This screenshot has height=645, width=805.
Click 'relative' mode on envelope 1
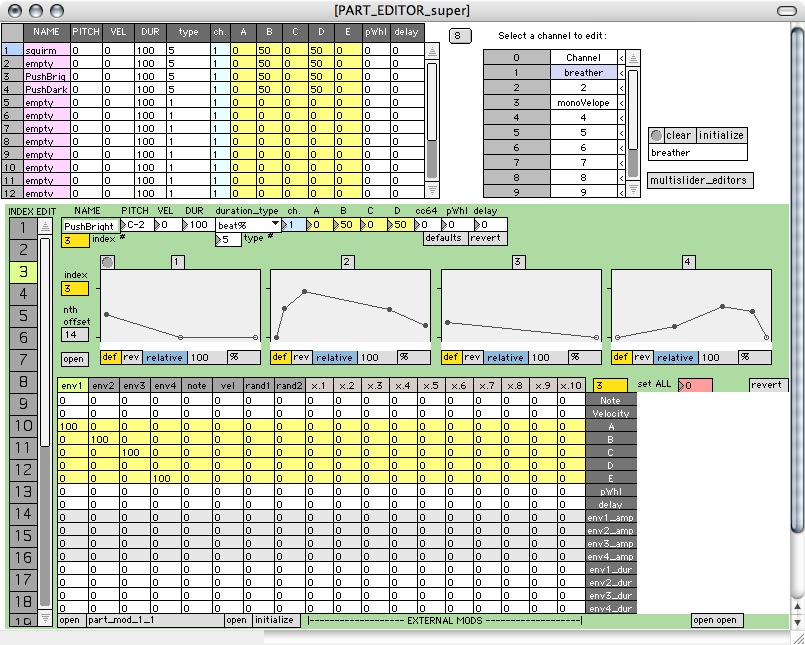(166, 357)
